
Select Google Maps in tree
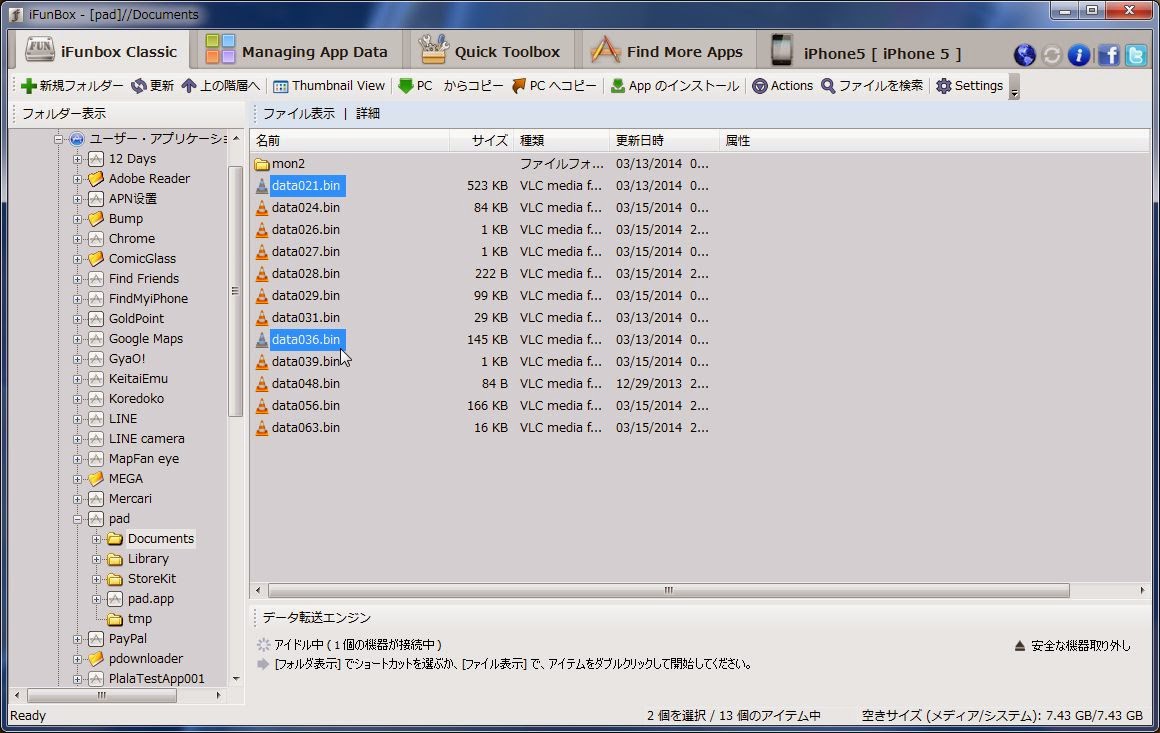point(145,339)
